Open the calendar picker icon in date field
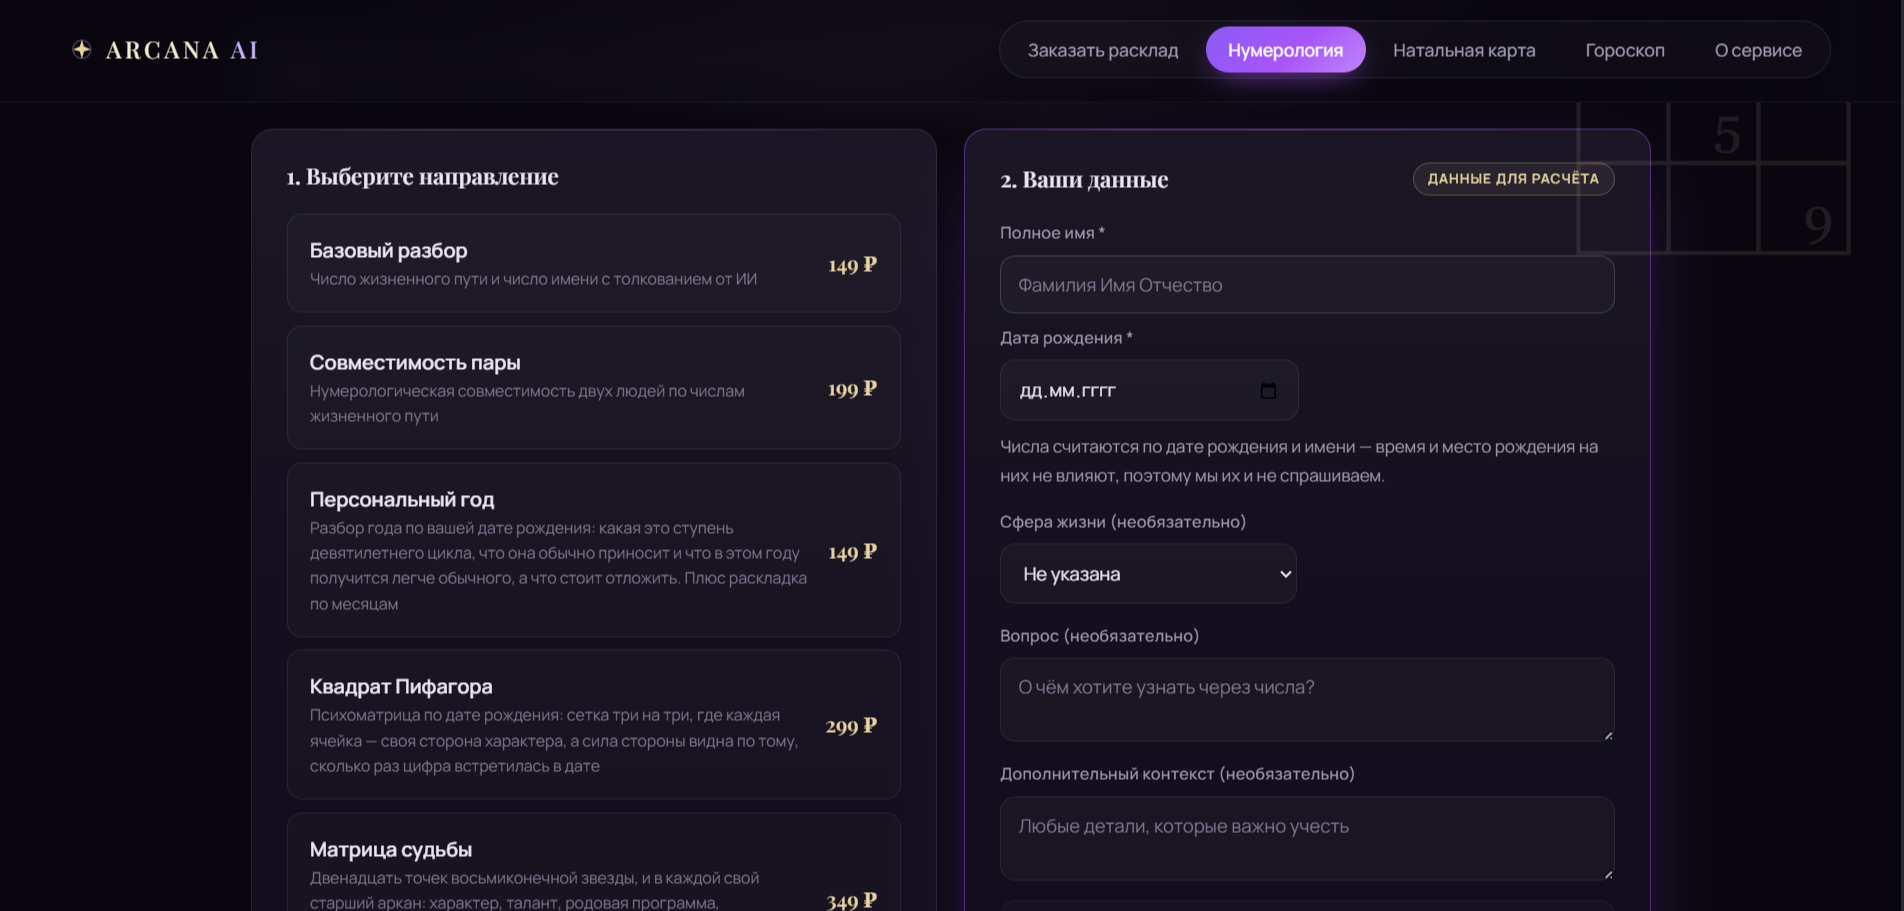 1268,390
